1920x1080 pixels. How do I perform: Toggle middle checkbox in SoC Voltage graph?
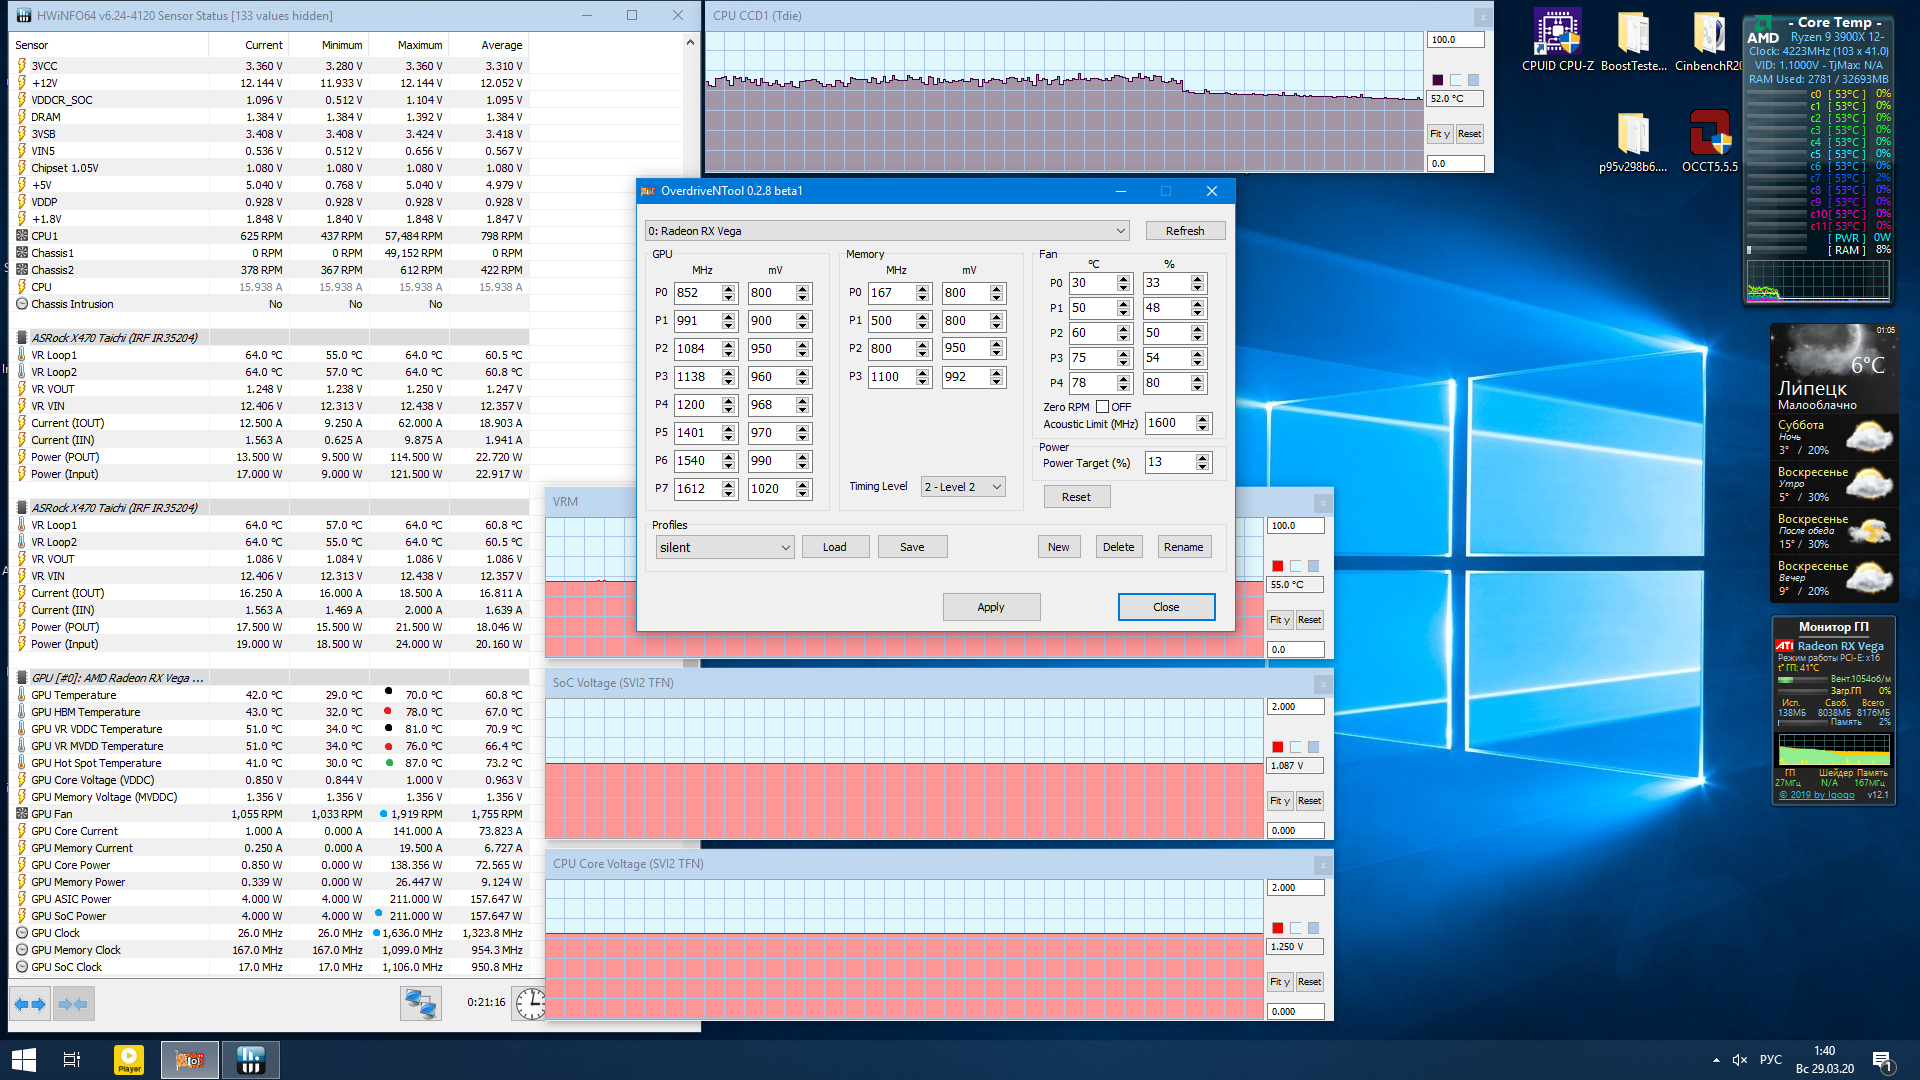[1295, 747]
